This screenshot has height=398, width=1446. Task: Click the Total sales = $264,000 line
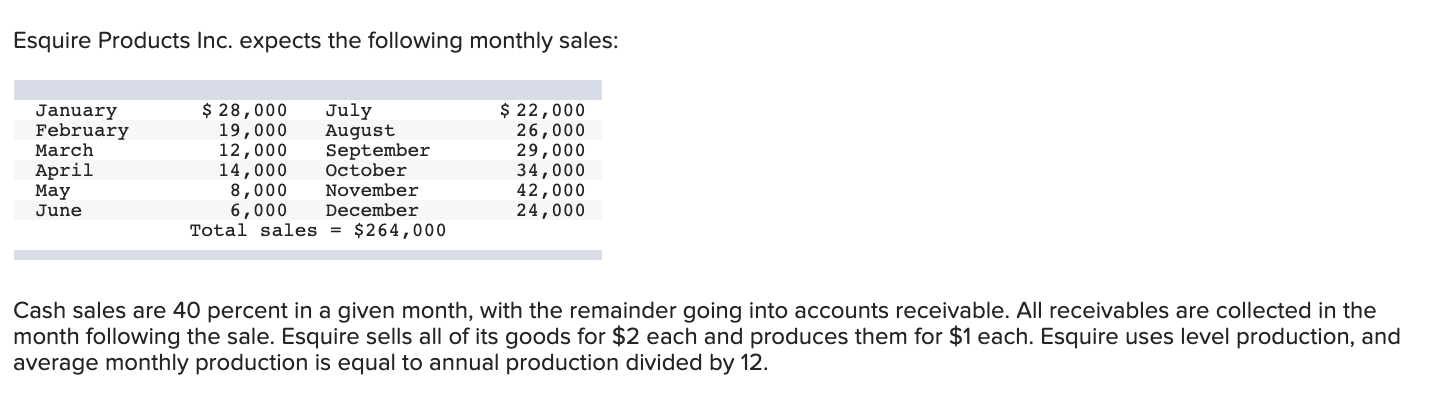(x=318, y=230)
